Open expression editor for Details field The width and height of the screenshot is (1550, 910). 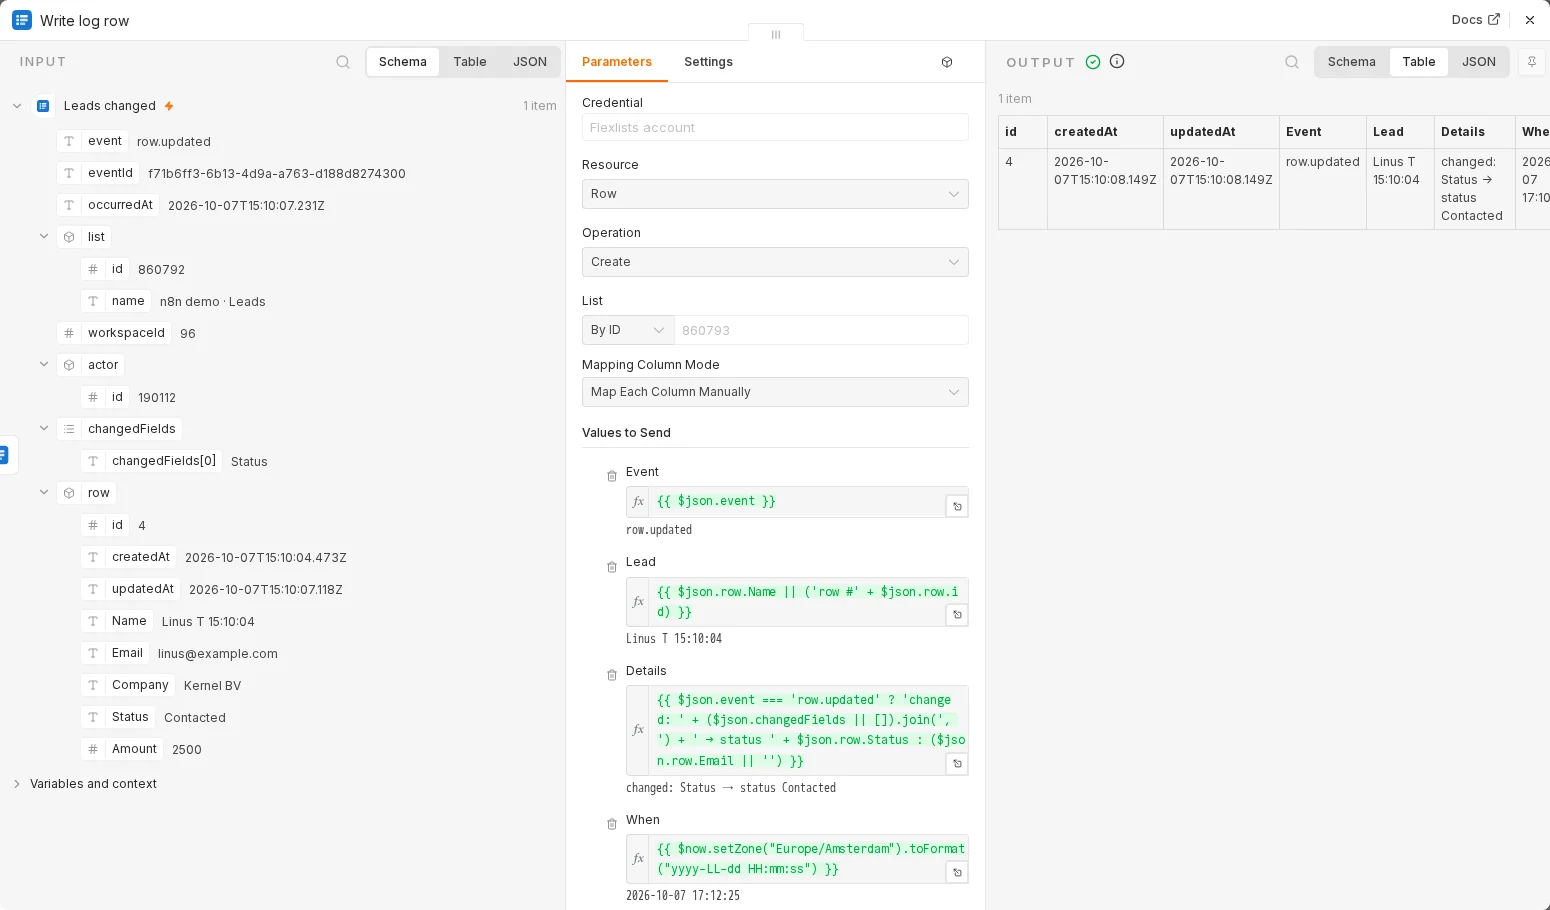[957, 764]
